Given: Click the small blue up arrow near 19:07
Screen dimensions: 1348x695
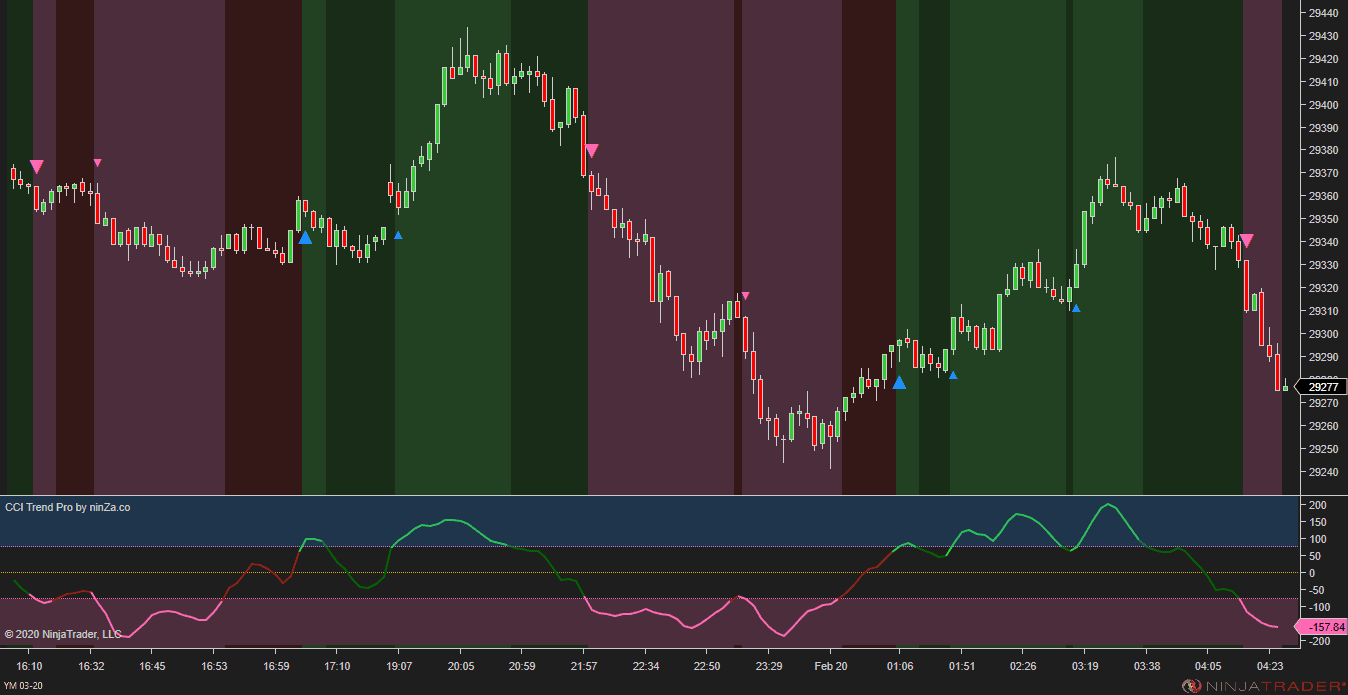Looking at the screenshot, I should pos(398,235).
